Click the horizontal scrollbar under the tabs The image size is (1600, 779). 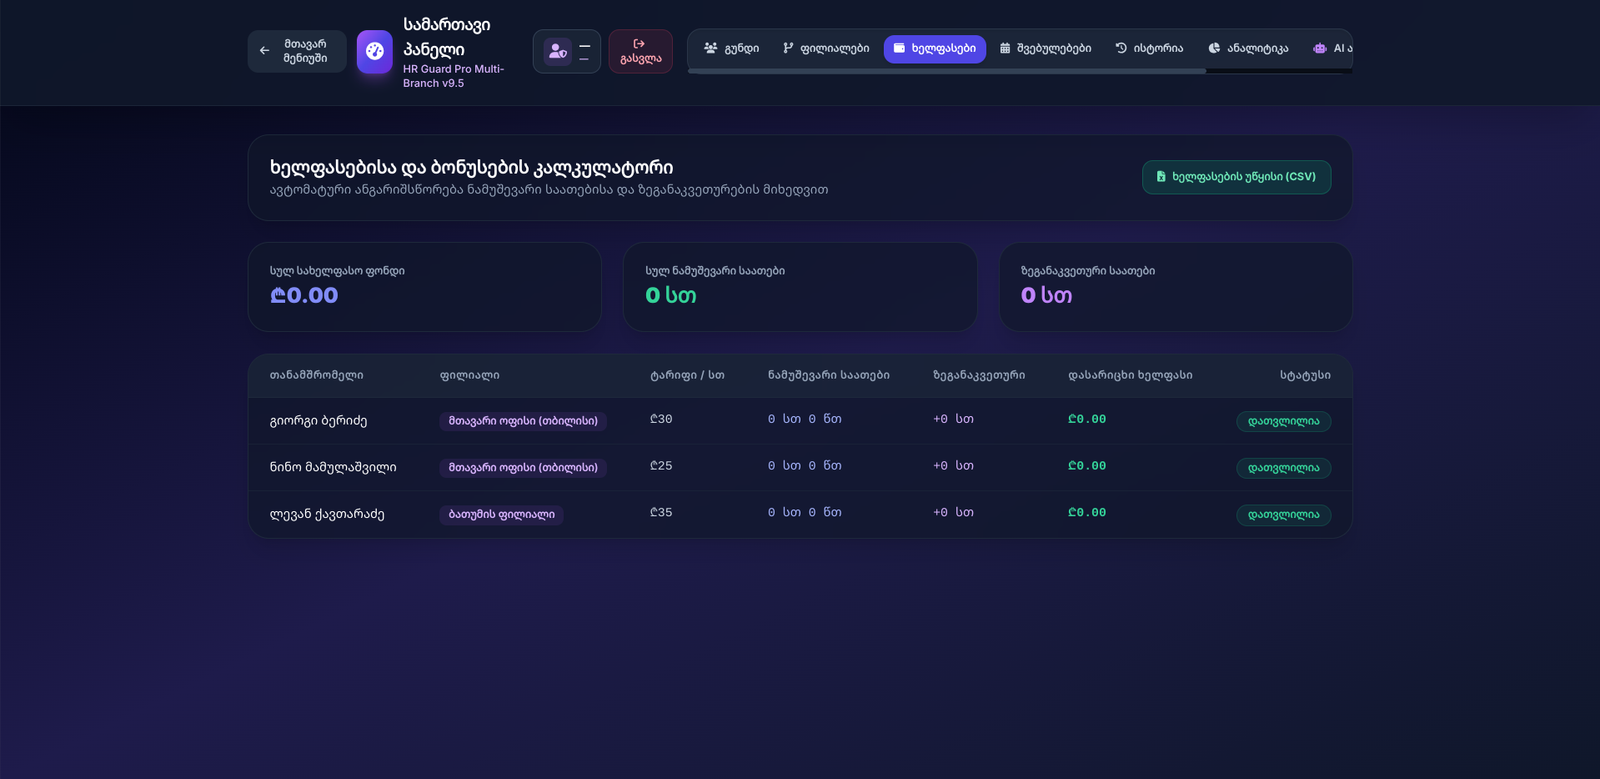[947, 71]
